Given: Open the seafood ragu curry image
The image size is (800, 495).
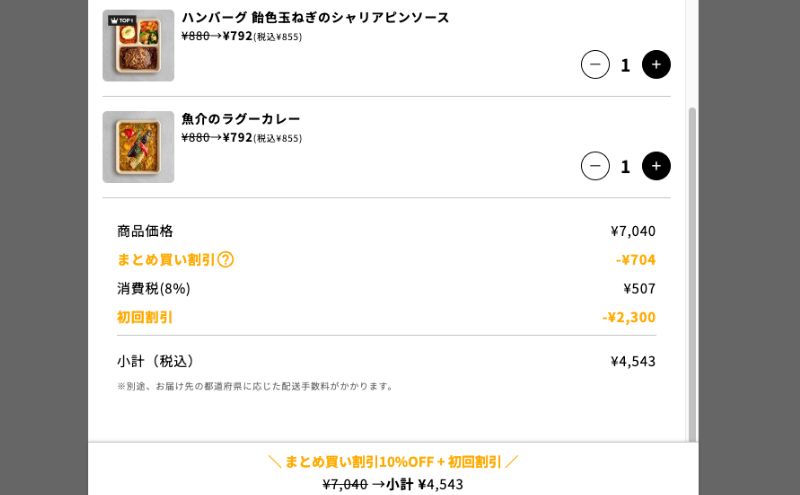Looking at the screenshot, I should click(x=138, y=147).
